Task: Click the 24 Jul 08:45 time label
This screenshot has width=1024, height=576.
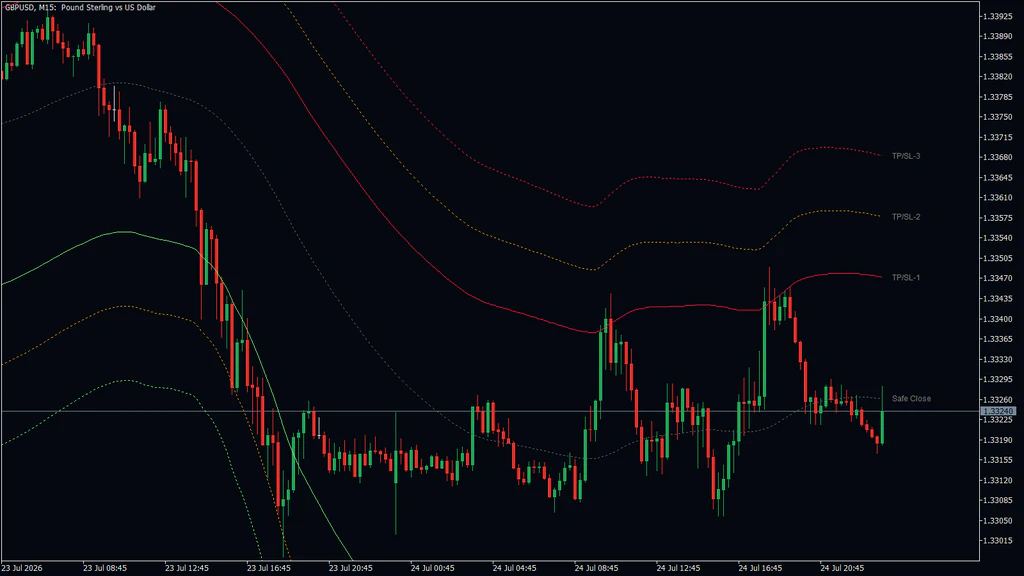Action: pyautogui.click(x=596, y=568)
